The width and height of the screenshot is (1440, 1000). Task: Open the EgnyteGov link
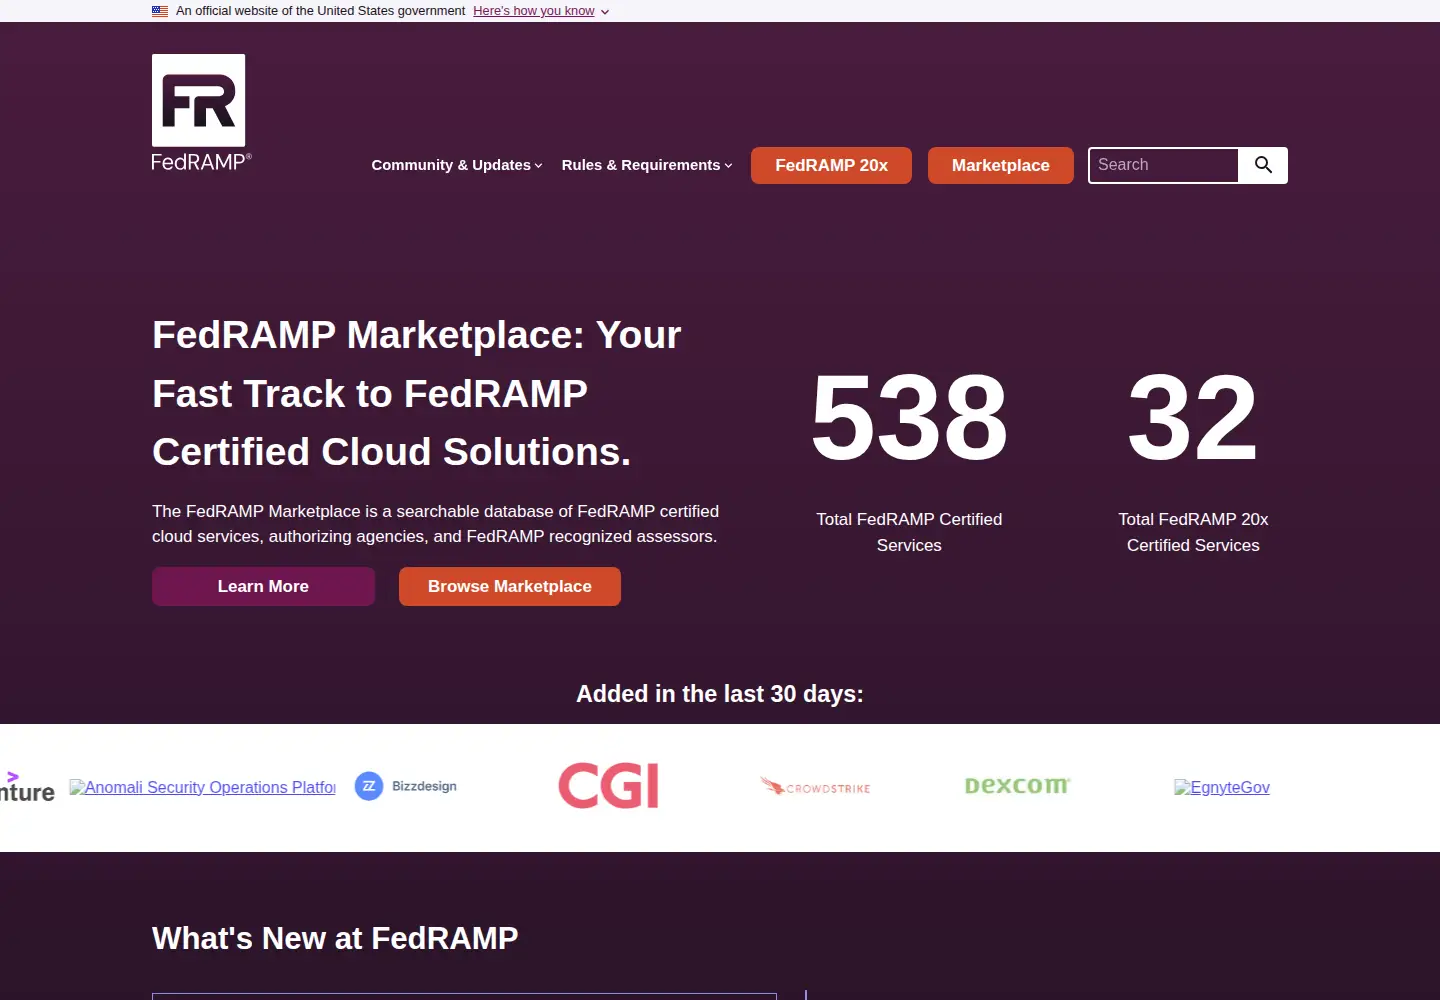(x=1222, y=787)
